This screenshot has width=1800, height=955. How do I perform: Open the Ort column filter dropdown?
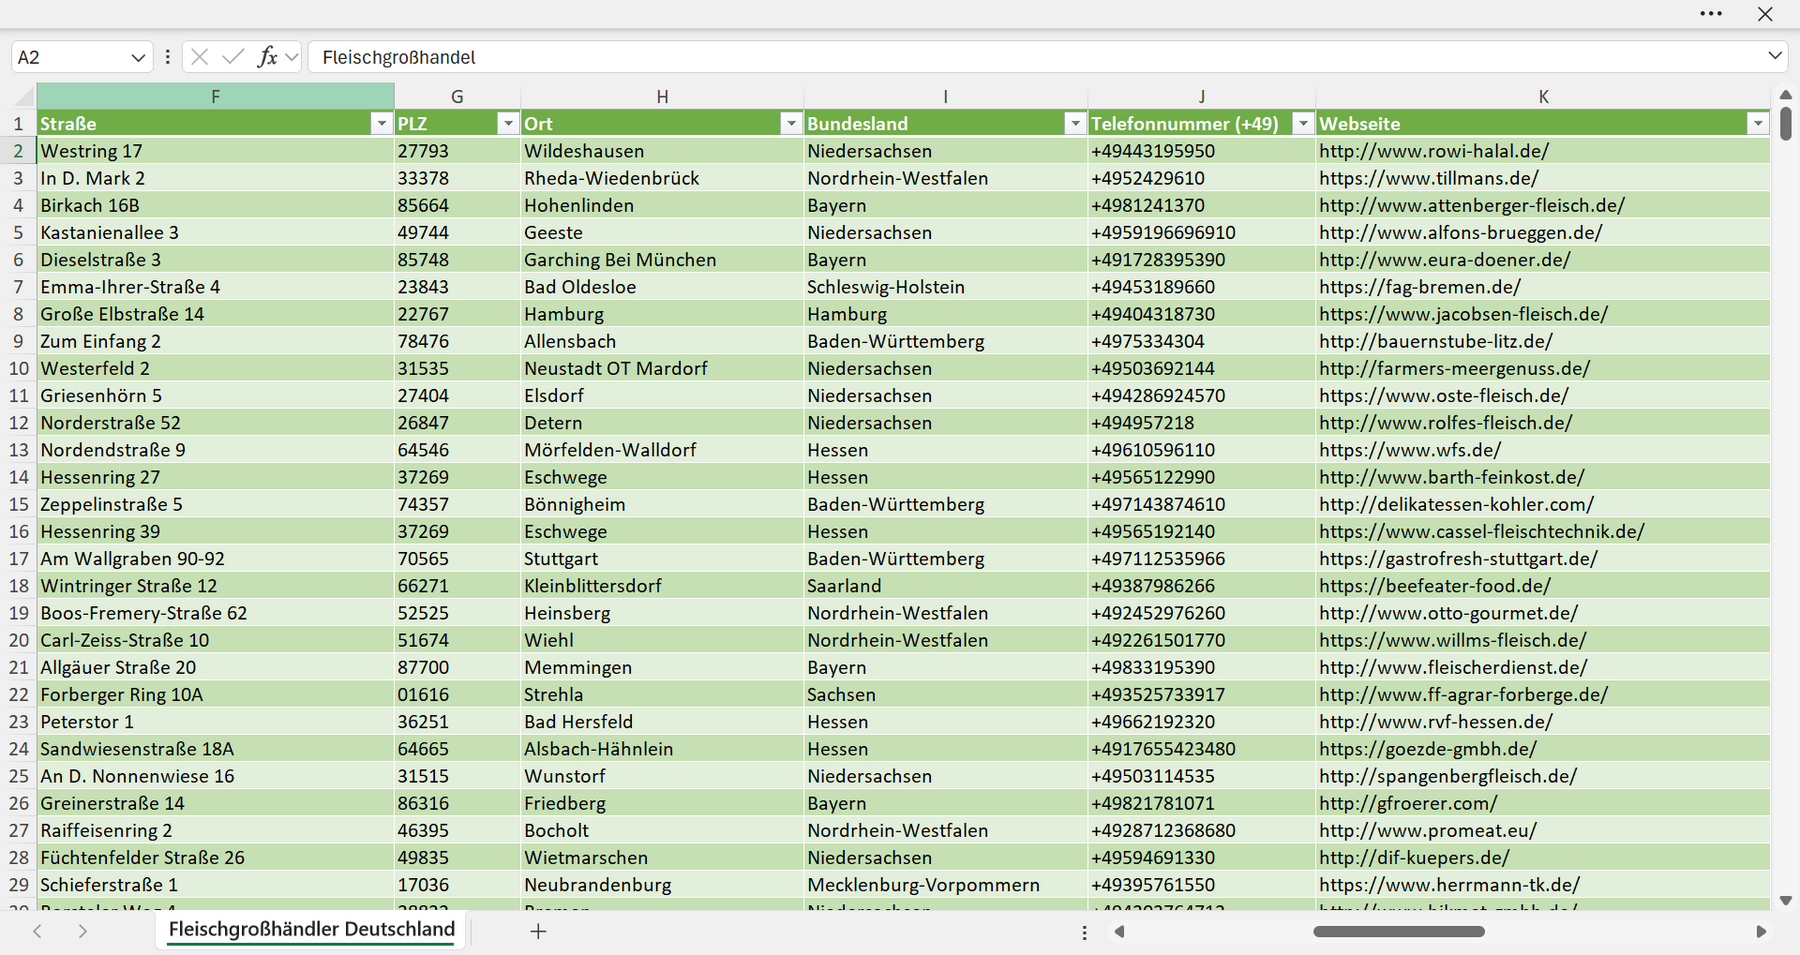(x=791, y=124)
